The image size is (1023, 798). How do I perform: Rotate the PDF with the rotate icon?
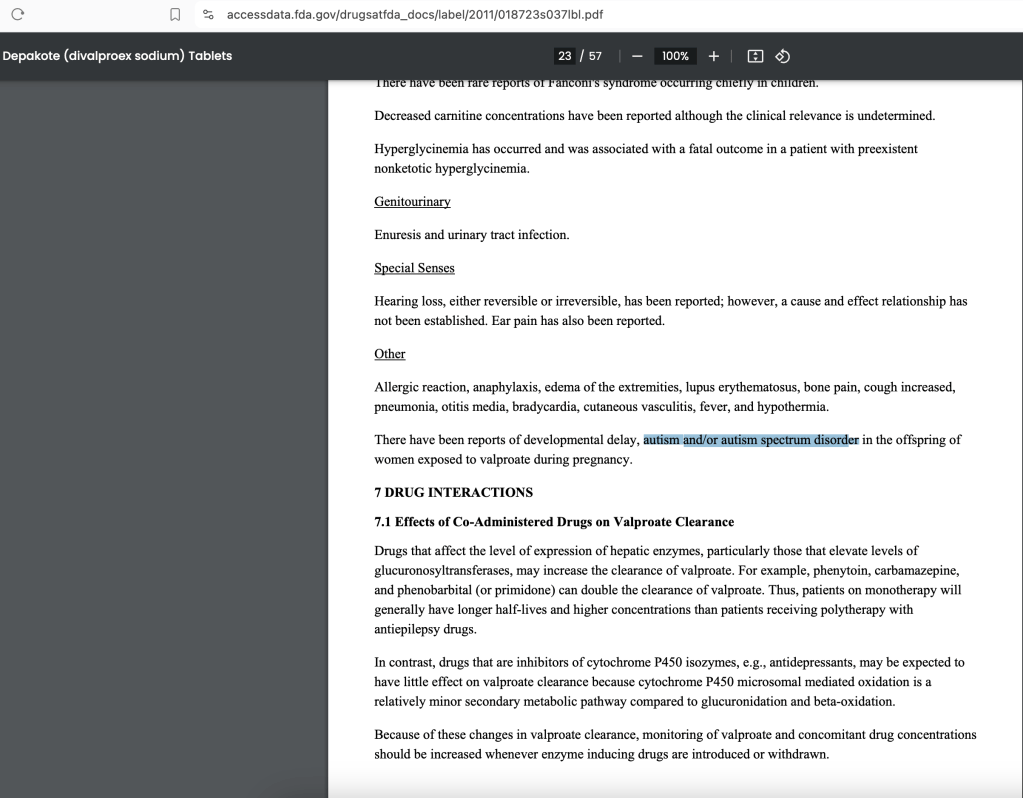pos(783,56)
